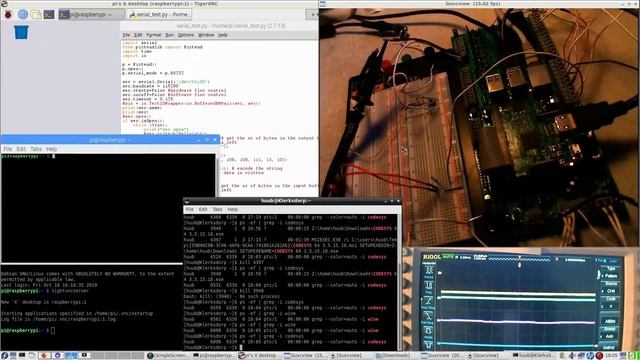Switch to pi's X desktop taskbar entry
The image size is (640, 360).
(260, 356)
